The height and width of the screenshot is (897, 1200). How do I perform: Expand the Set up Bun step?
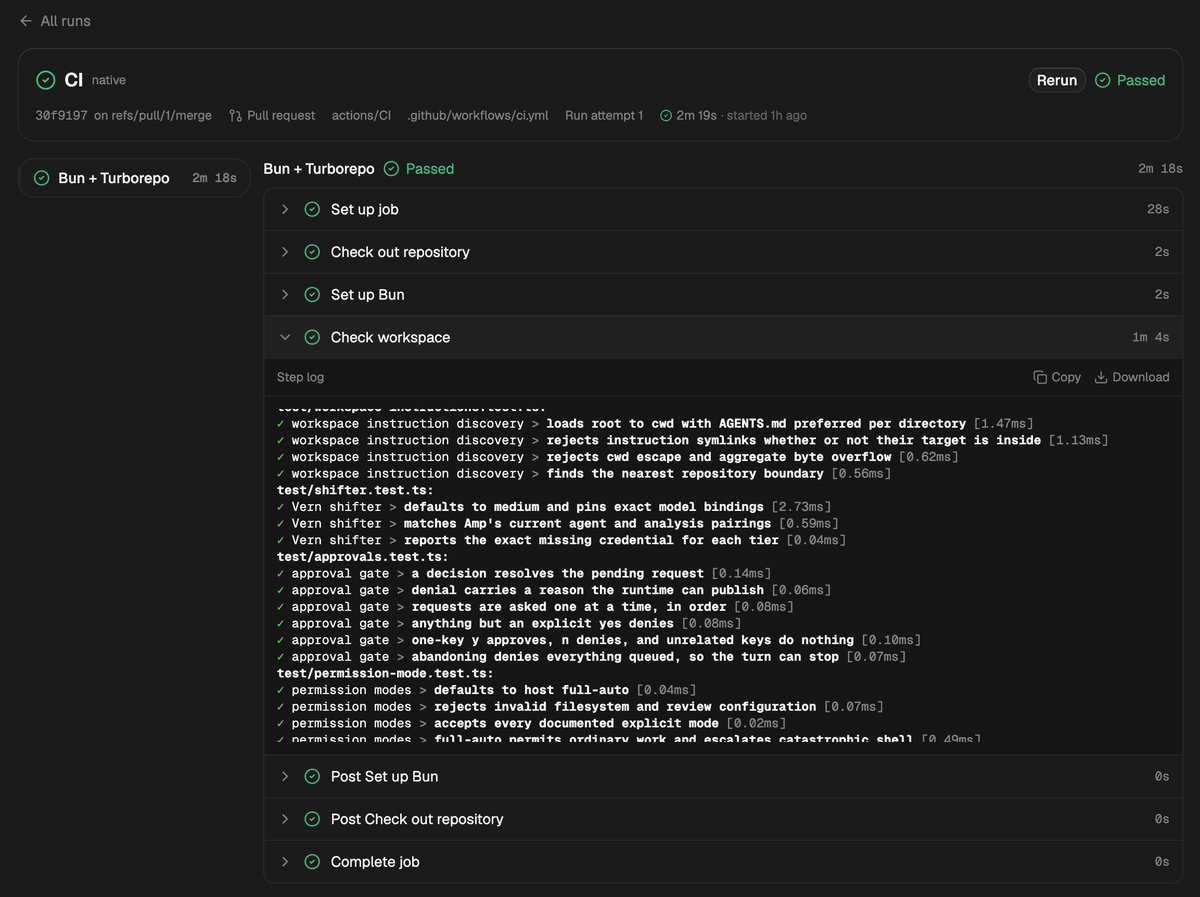click(723, 295)
